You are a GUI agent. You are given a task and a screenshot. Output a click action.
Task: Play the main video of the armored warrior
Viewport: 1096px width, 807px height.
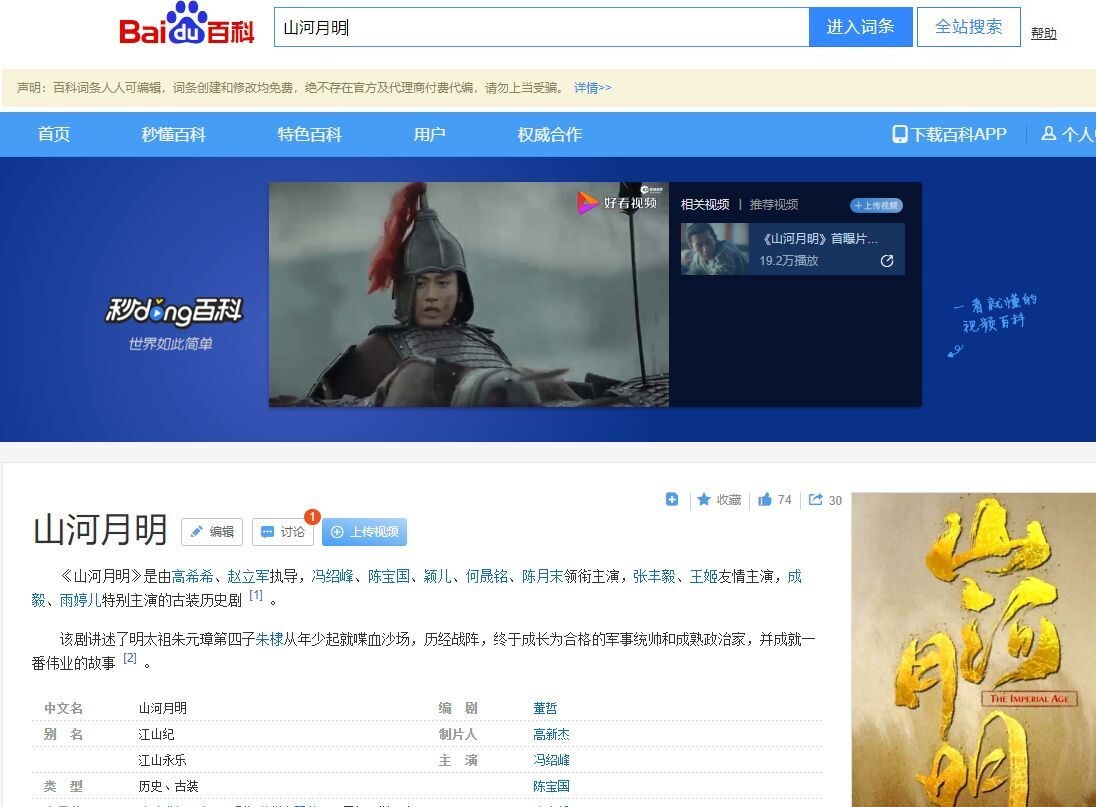pyautogui.click(x=468, y=294)
